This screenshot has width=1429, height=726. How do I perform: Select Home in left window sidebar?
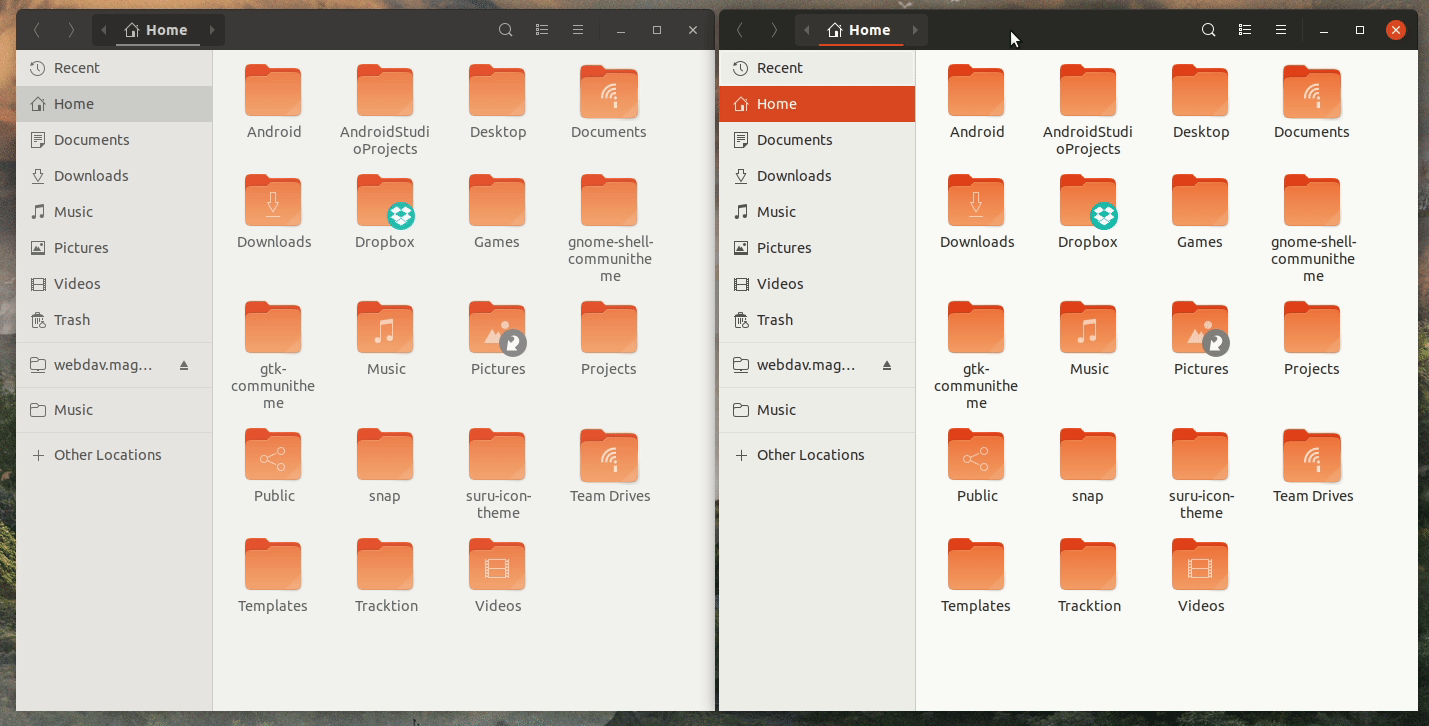tap(114, 104)
